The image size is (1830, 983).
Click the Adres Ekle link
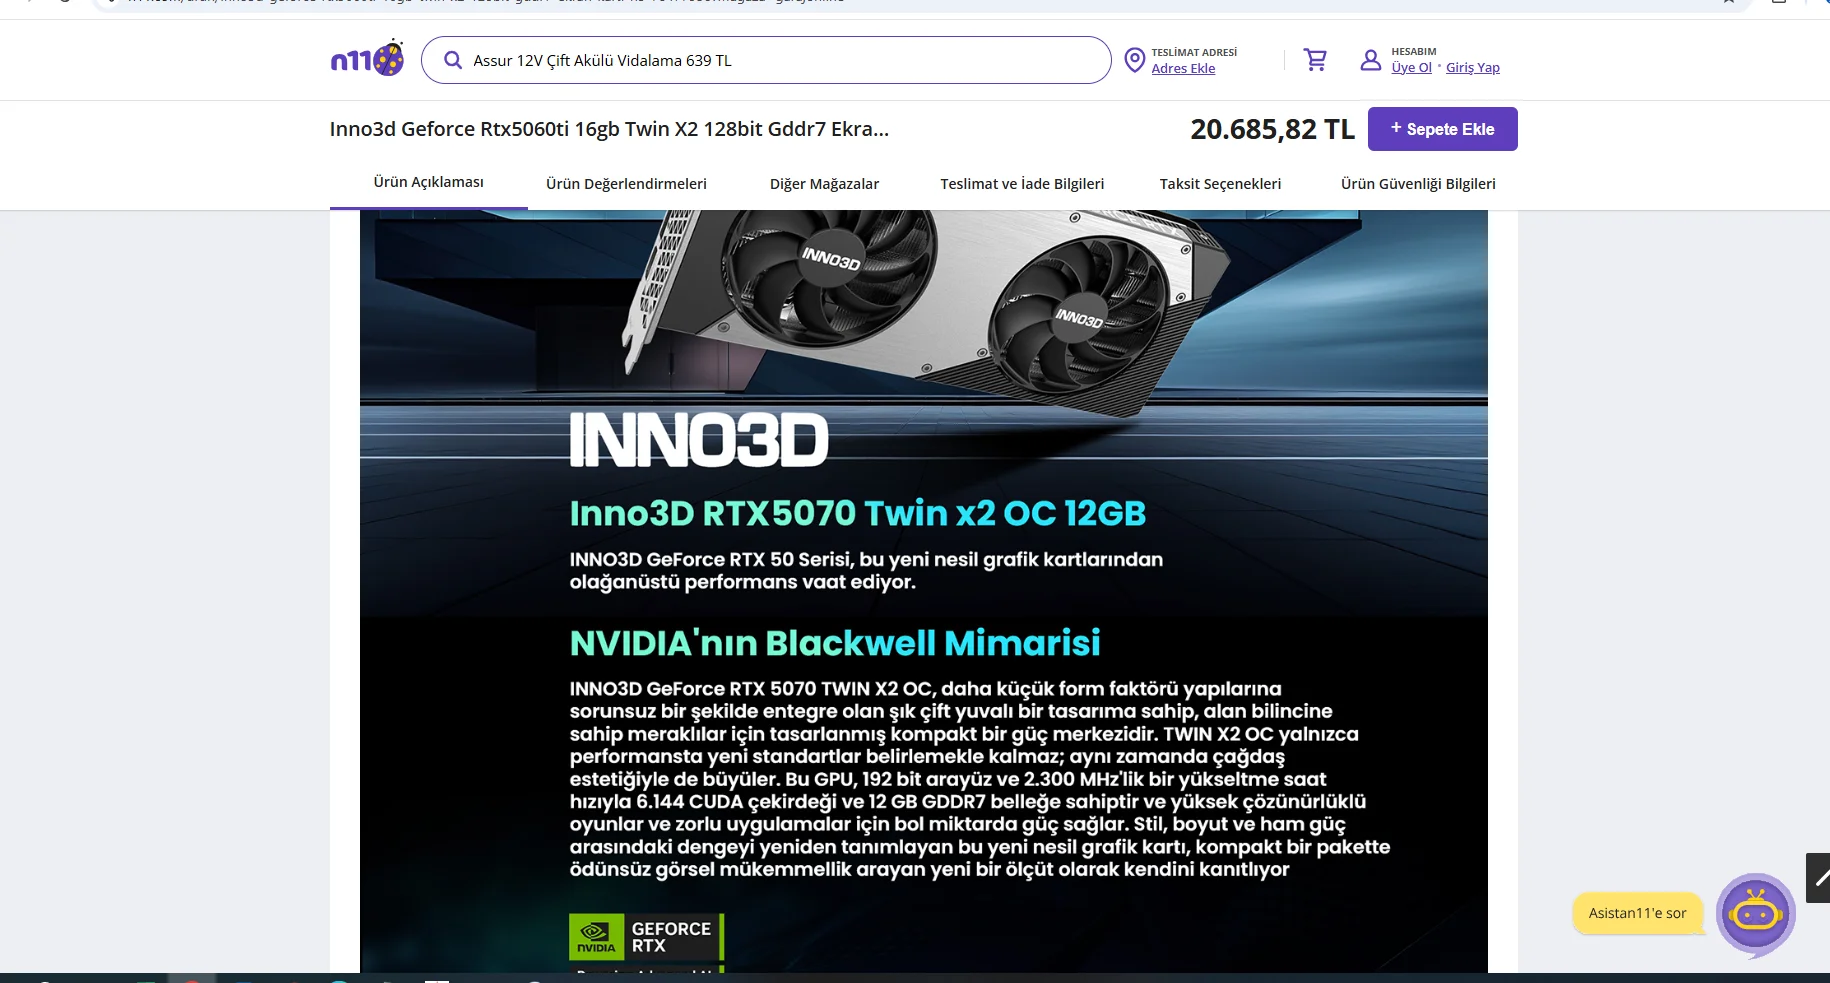tap(1183, 68)
